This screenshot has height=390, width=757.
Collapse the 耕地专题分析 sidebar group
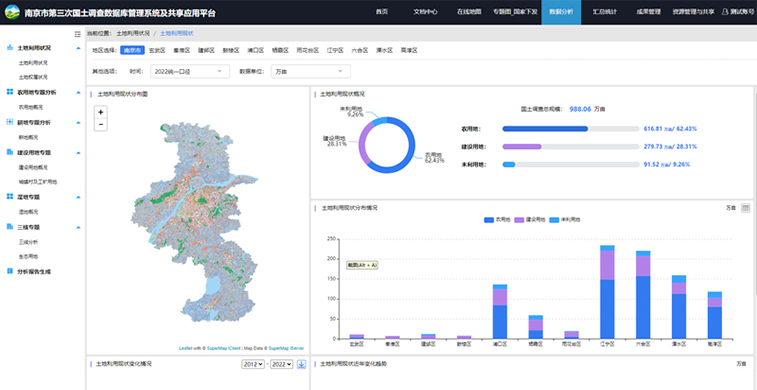78,122
